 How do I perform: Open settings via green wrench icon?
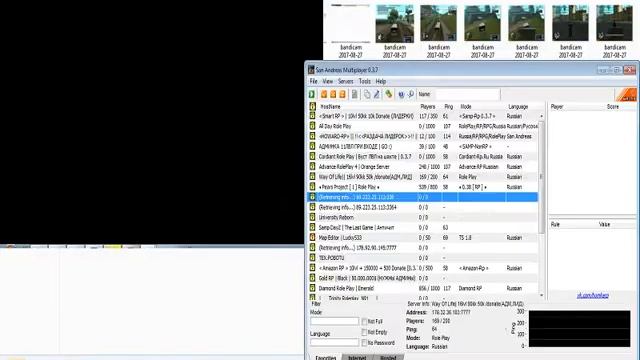point(389,94)
